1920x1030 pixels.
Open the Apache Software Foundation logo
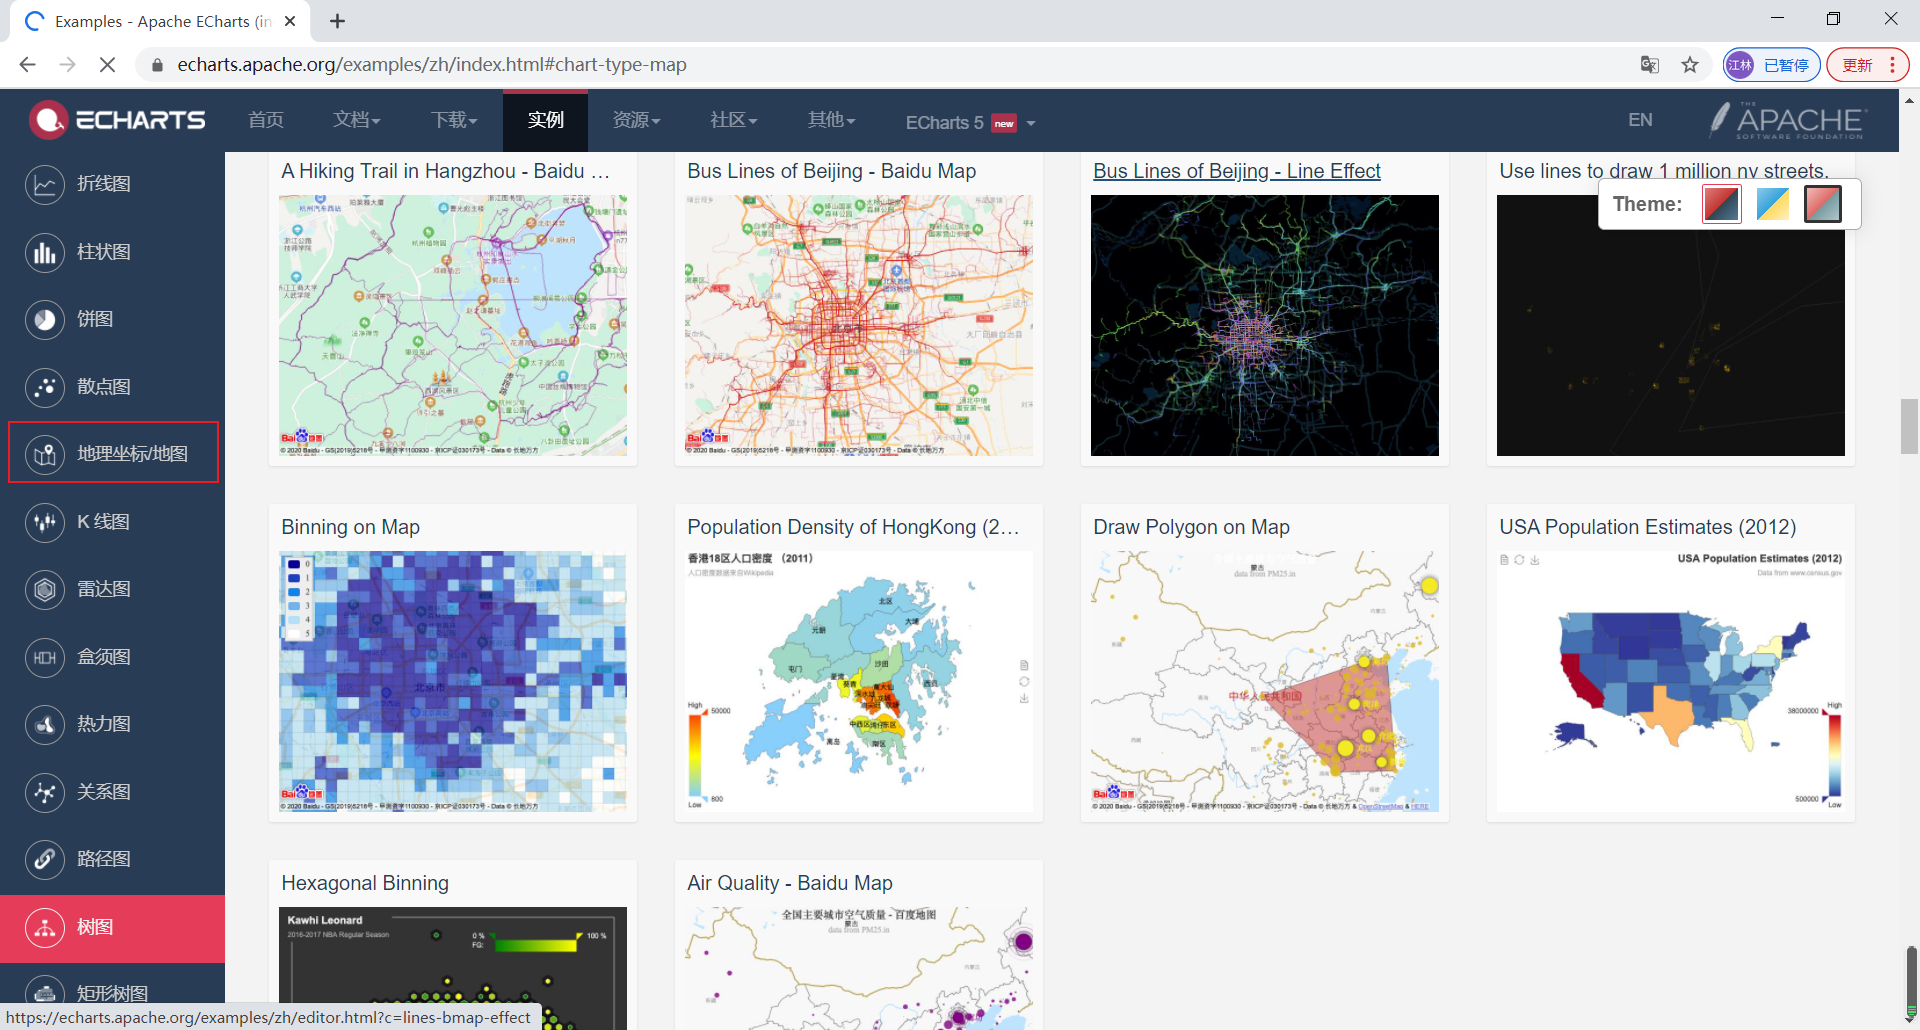coord(1786,120)
